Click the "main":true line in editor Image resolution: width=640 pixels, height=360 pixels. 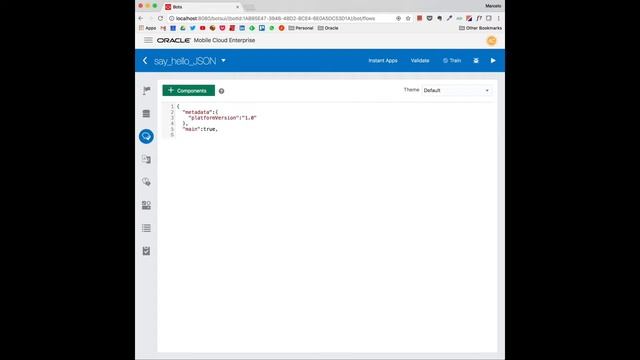[x=200, y=129]
